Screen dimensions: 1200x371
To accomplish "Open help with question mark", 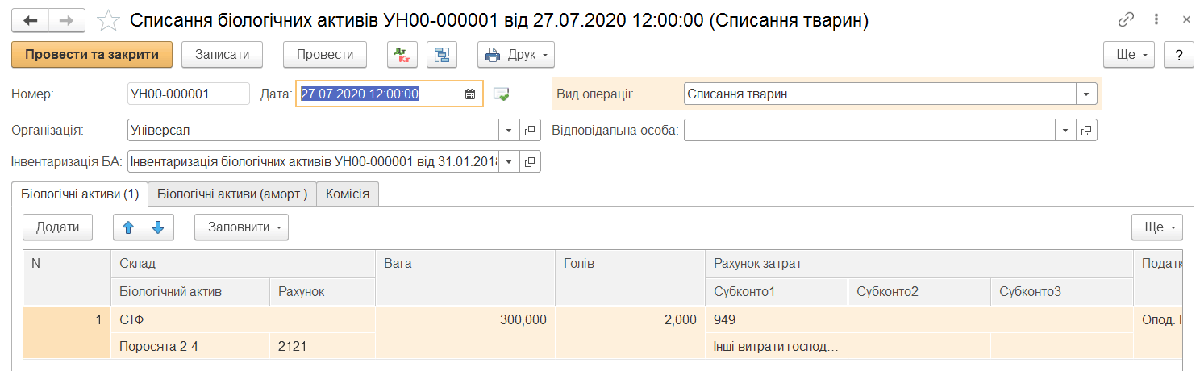I will tap(1178, 54).
